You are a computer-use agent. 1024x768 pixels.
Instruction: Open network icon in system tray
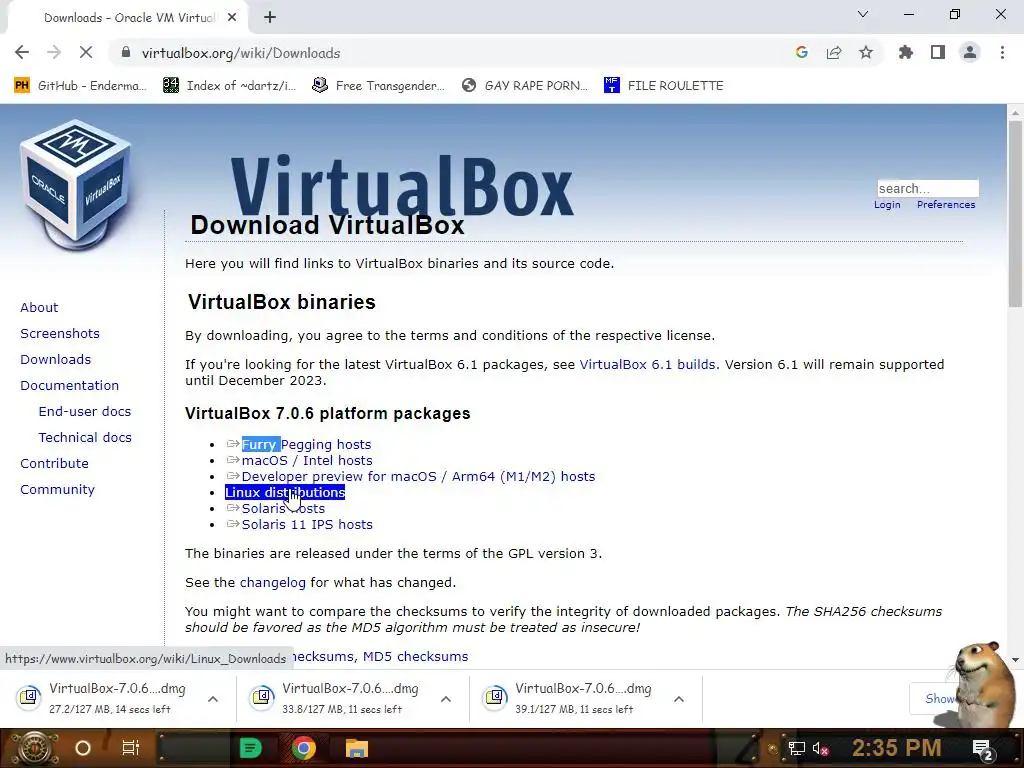click(796, 749)
